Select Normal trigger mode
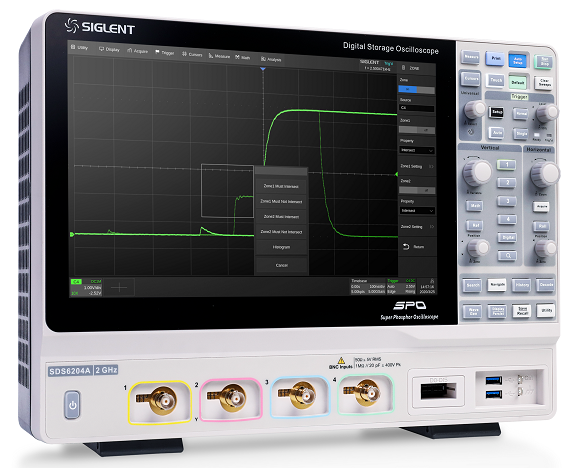The image size is (575, 468). (520, 114)
